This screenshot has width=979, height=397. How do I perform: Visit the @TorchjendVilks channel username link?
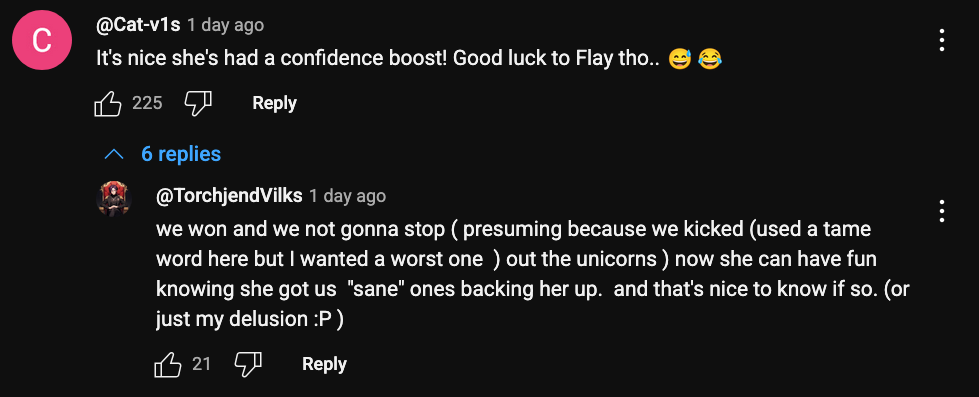click(229, 196)
